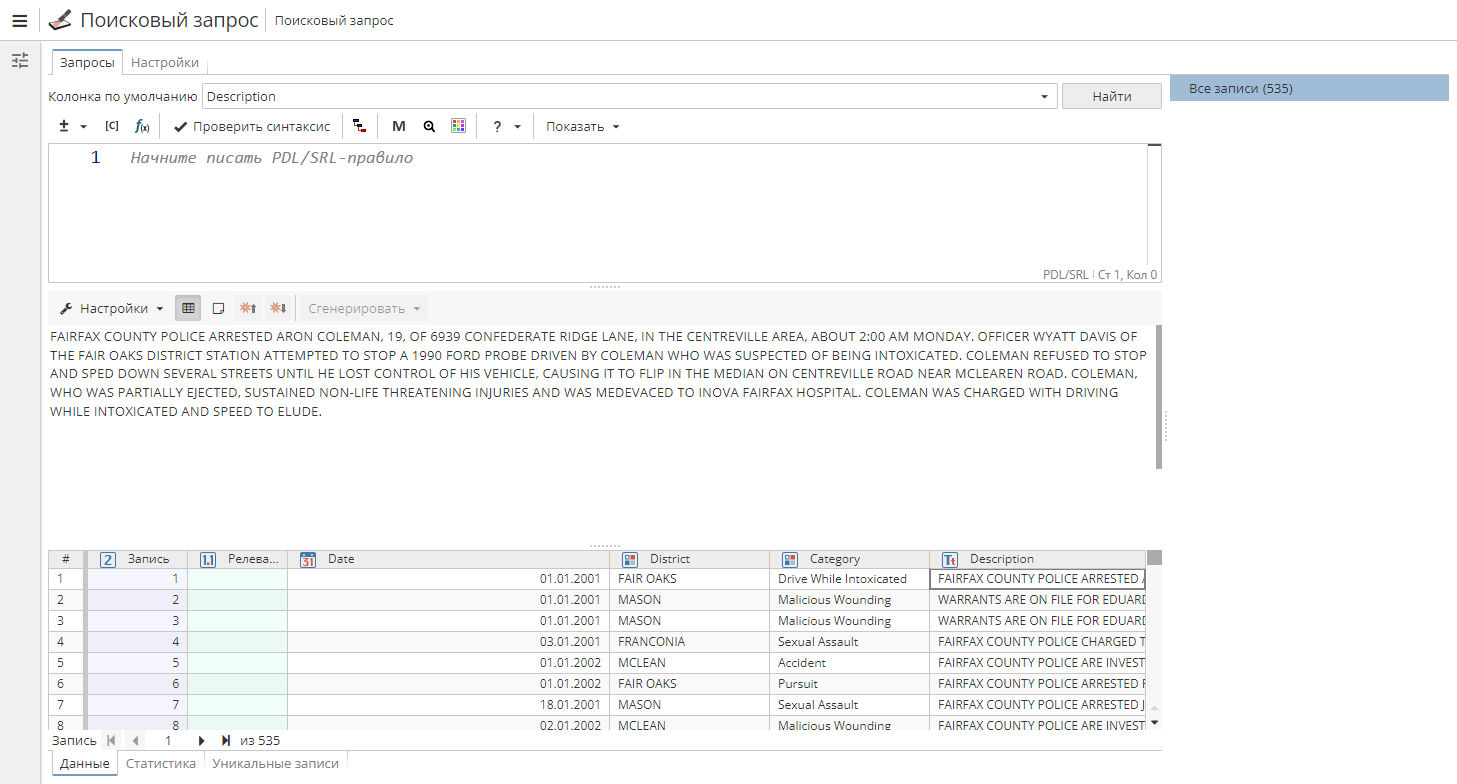This screenshot has height=784, width=1457.
Task: Open the color grid palette icon
Action: (x=458, y=126)
